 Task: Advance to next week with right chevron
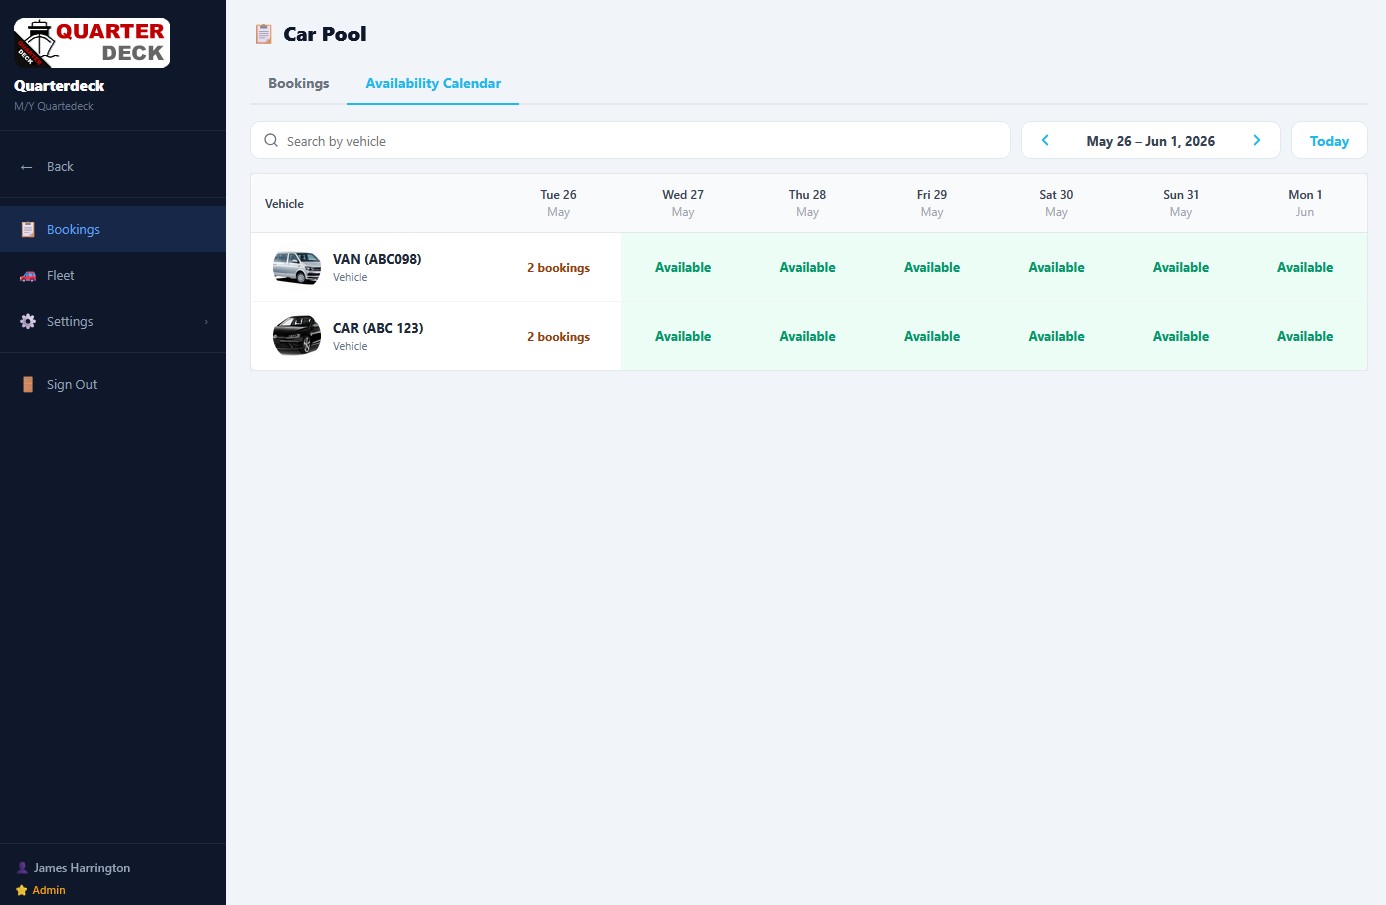click(1257, 141)
